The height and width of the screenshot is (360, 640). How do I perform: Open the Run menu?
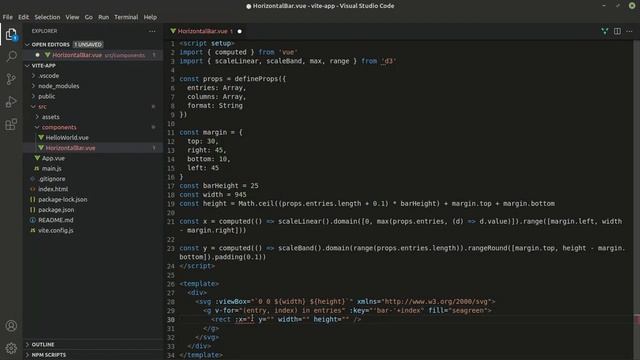coord(104,17)
